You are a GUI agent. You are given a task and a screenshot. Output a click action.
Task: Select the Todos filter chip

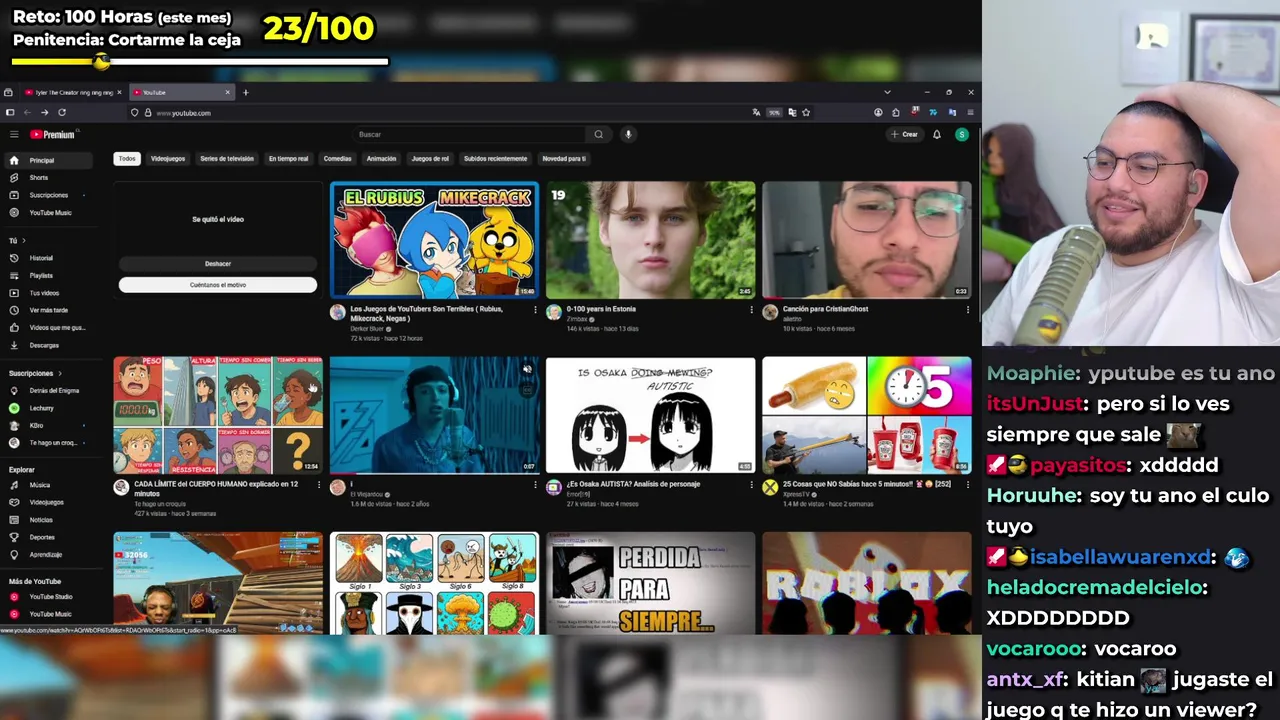coord(127,158)
